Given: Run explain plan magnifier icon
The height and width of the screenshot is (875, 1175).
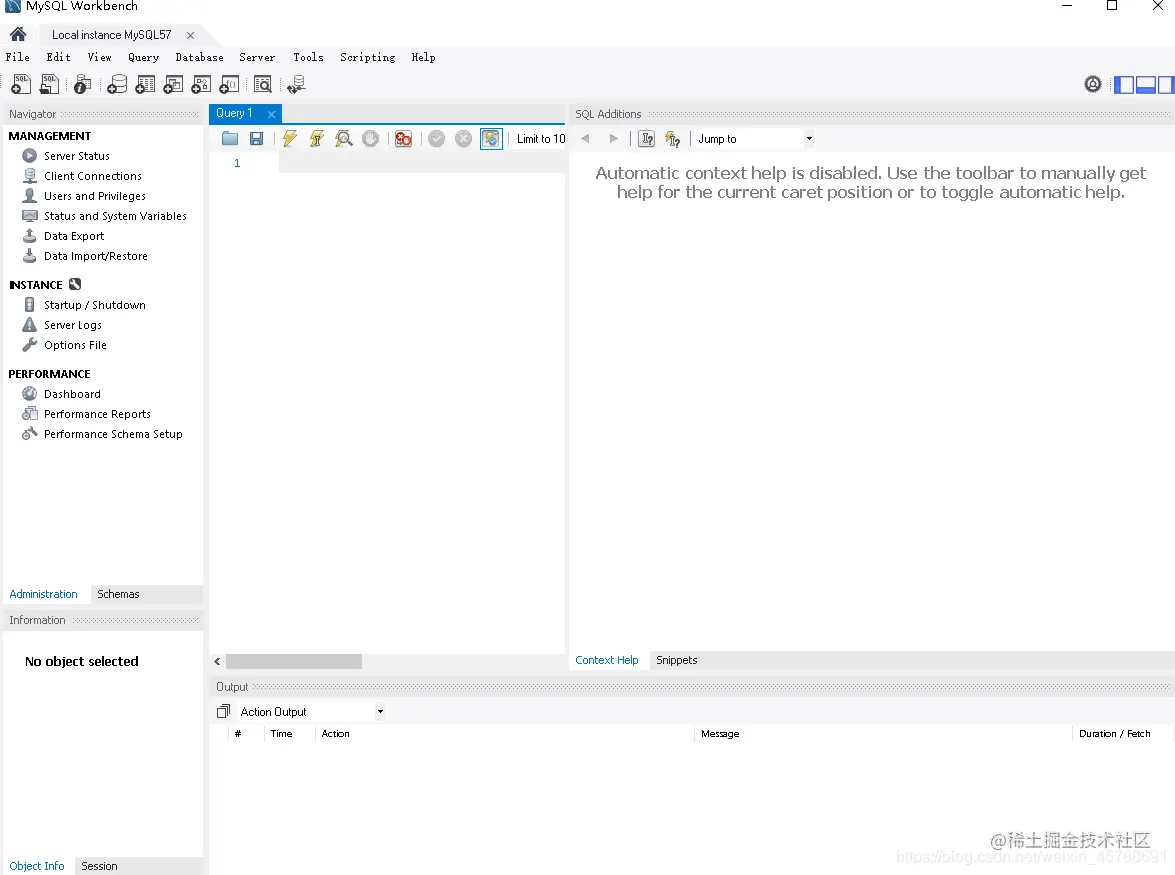Looking at the screenshot, I should pyautogui.click(x=344, y=139).
